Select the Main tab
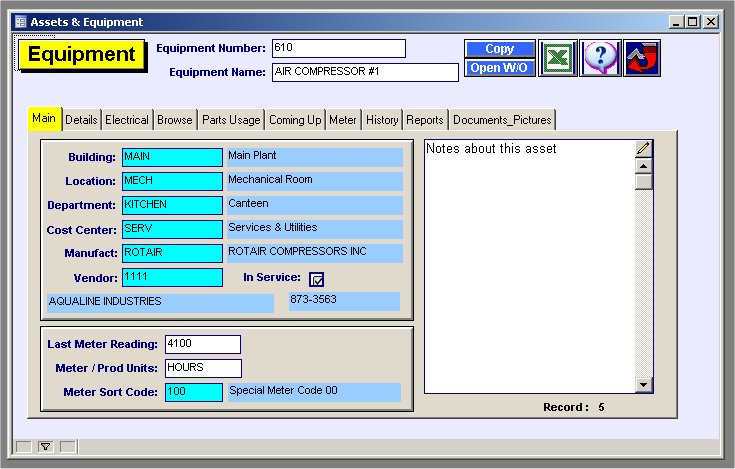 (45, 119)
